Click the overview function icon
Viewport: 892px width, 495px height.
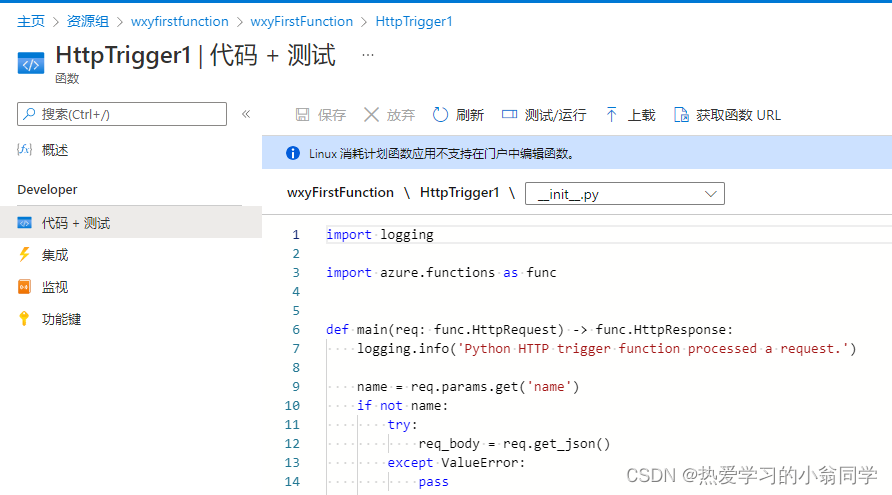click(24, 150)
